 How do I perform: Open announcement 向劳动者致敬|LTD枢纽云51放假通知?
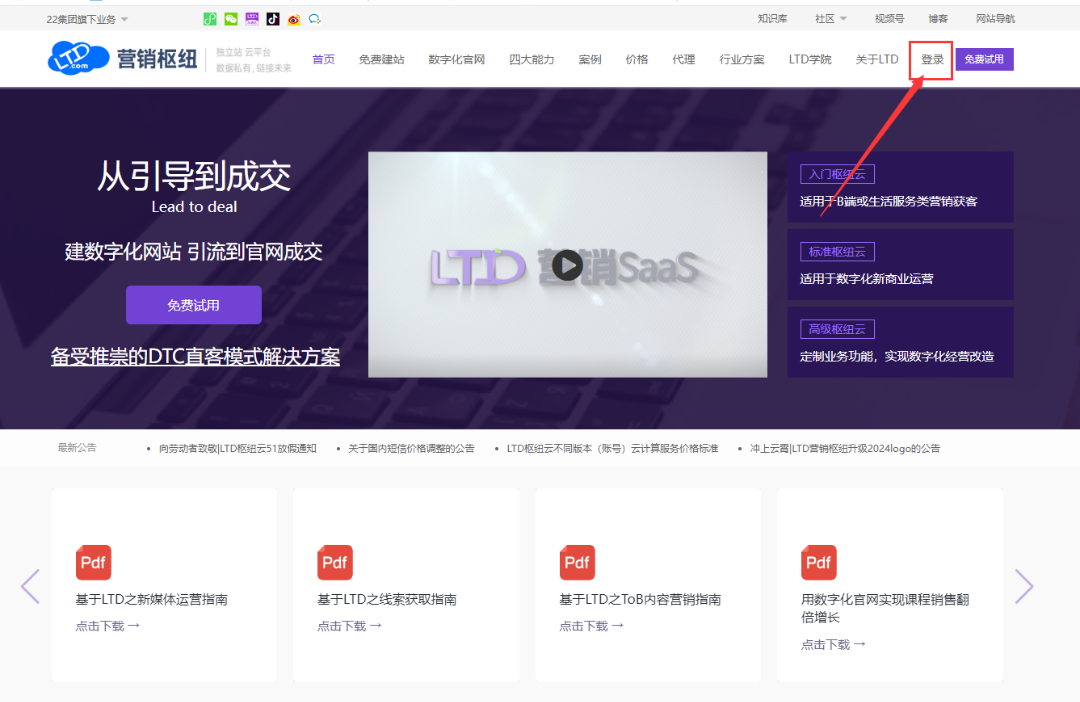tap(238, 448)
